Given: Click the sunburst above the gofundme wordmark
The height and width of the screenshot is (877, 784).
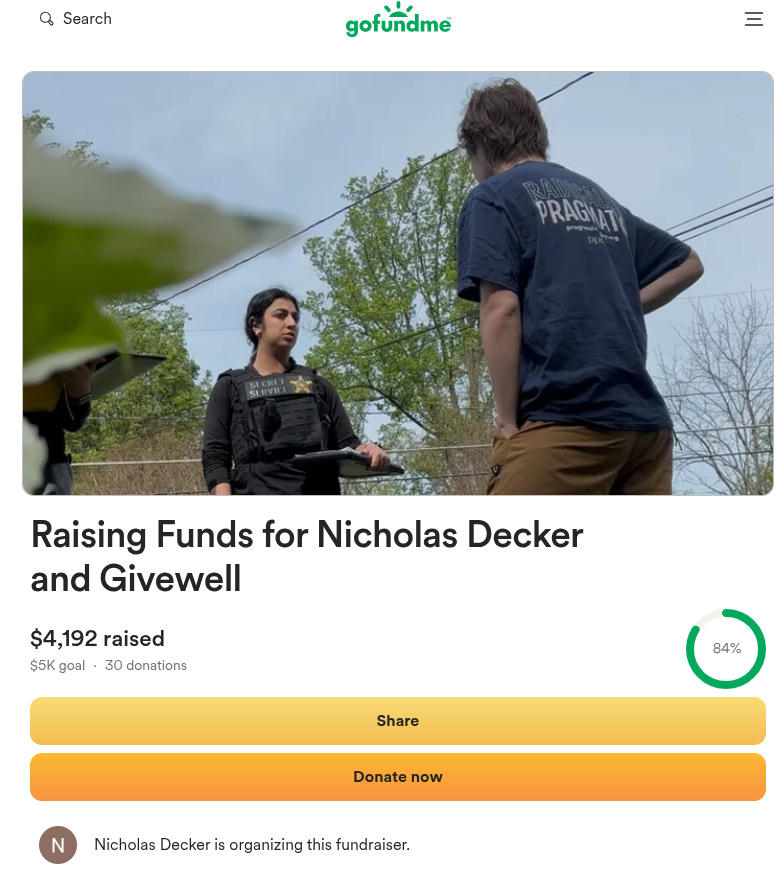Looking at the screenshot, I should coord(398,9).
